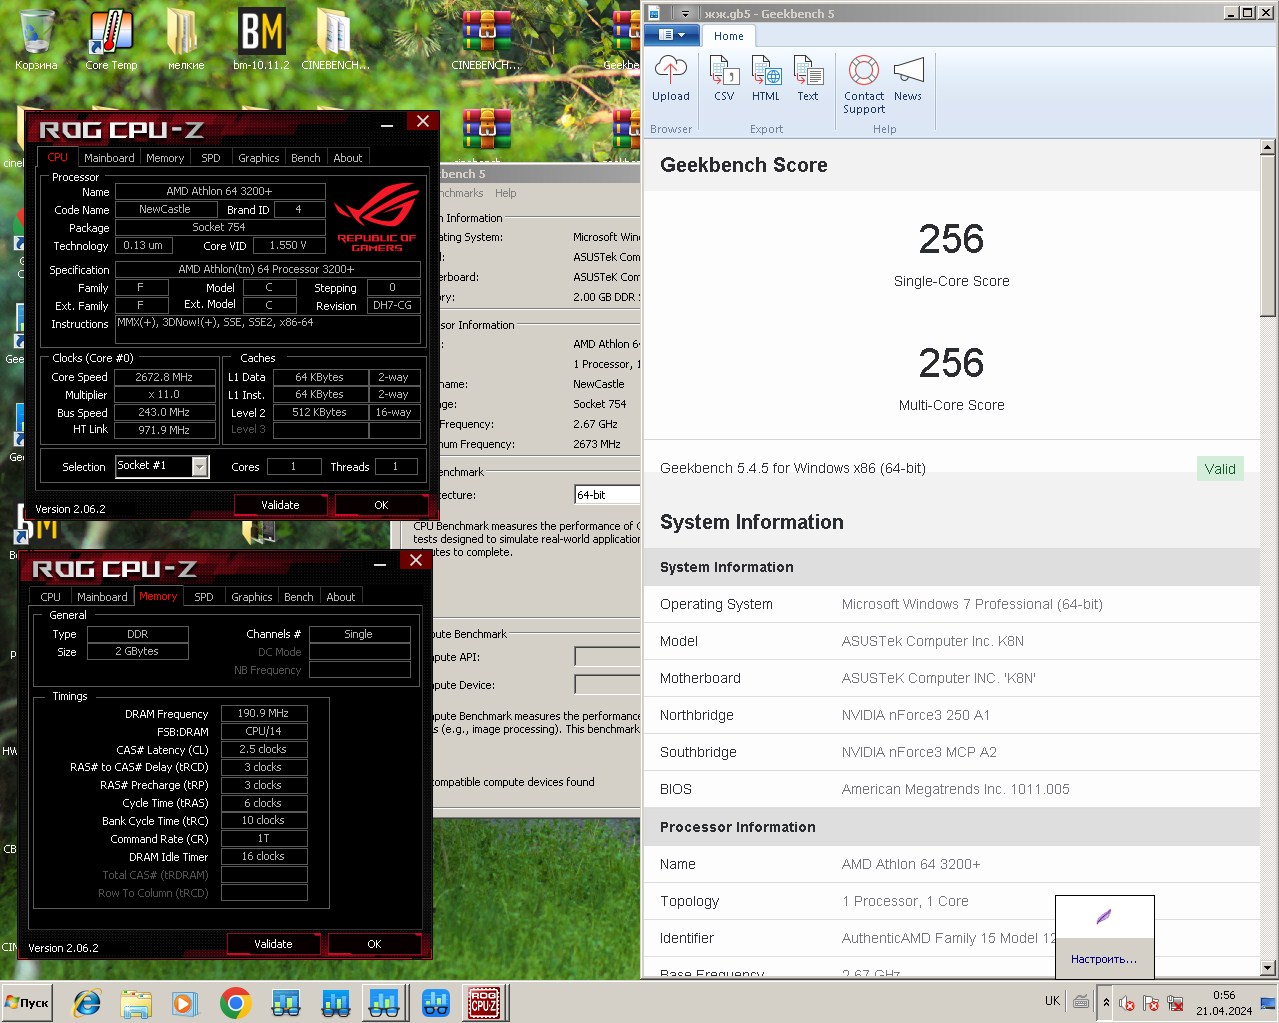Click the Geekbench document icon in title bar
The height and width of the screenshot is (1023, 1279).
pos(653,13)
